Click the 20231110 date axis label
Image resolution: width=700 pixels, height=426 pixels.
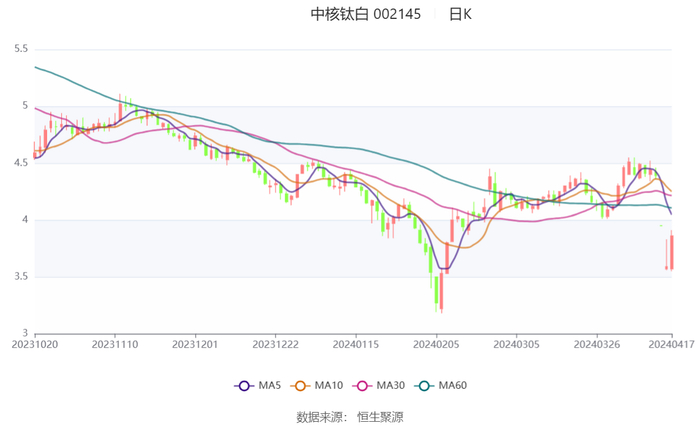point(115,345)
